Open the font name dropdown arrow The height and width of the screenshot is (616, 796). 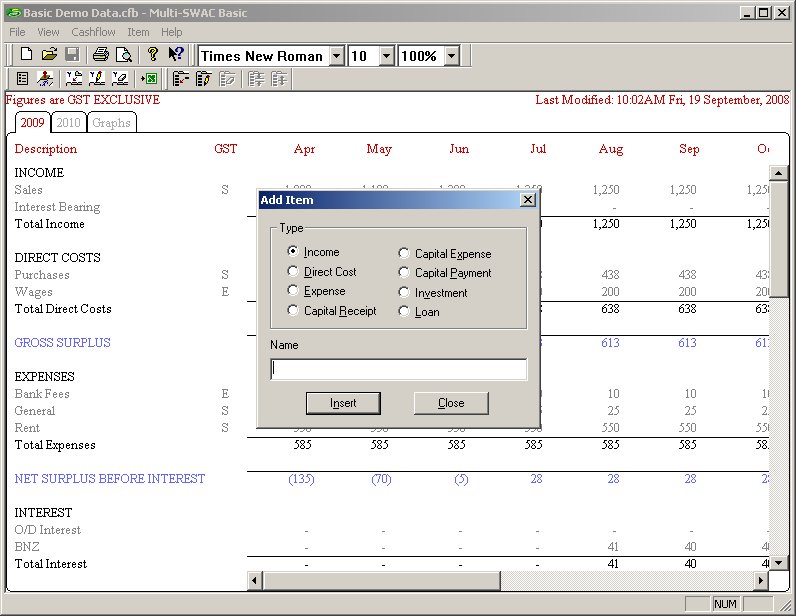click(337, 56)
